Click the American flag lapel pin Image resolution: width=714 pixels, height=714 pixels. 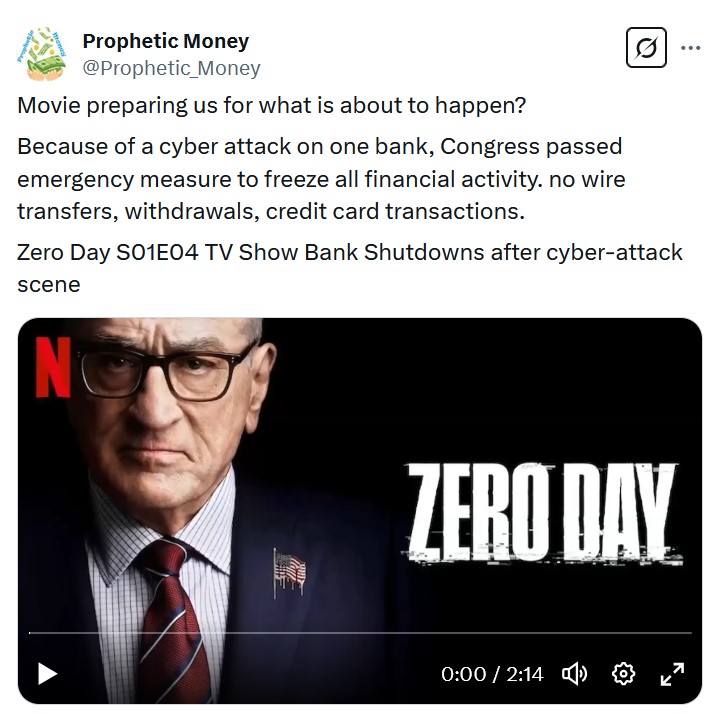(x=288, y=571)
